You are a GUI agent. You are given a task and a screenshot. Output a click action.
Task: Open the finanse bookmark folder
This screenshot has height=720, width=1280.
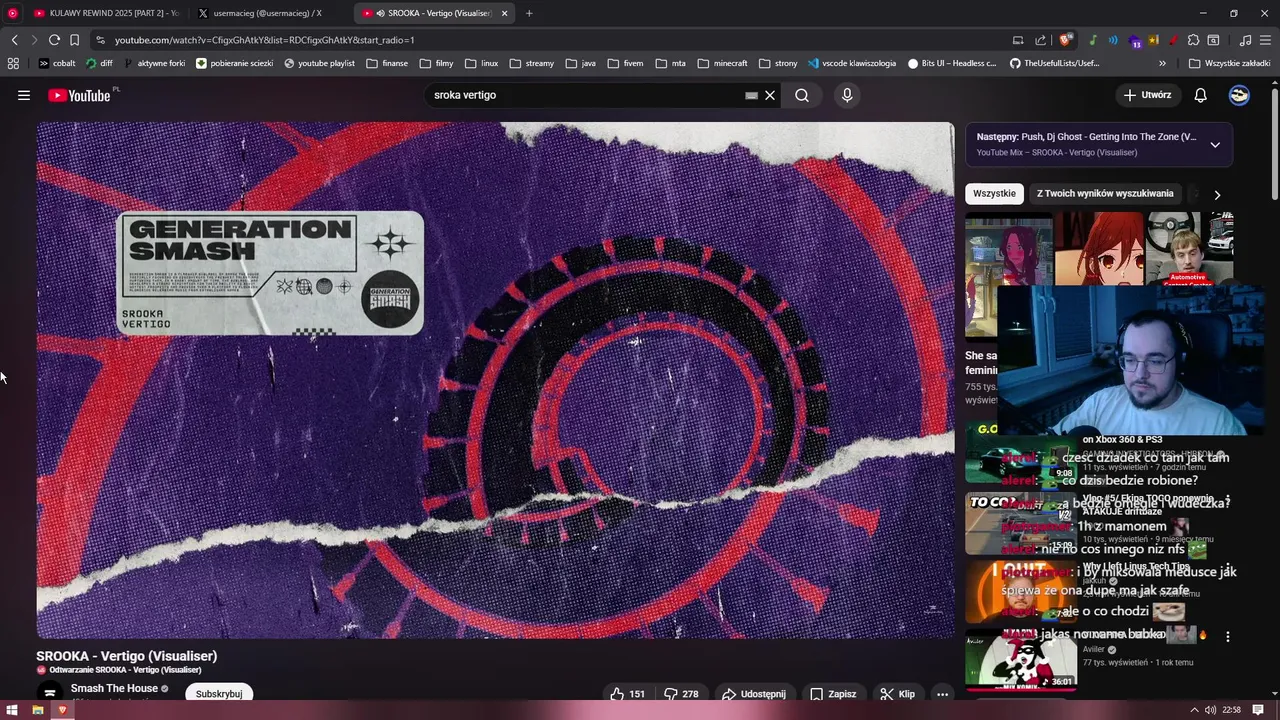point(387,63)
